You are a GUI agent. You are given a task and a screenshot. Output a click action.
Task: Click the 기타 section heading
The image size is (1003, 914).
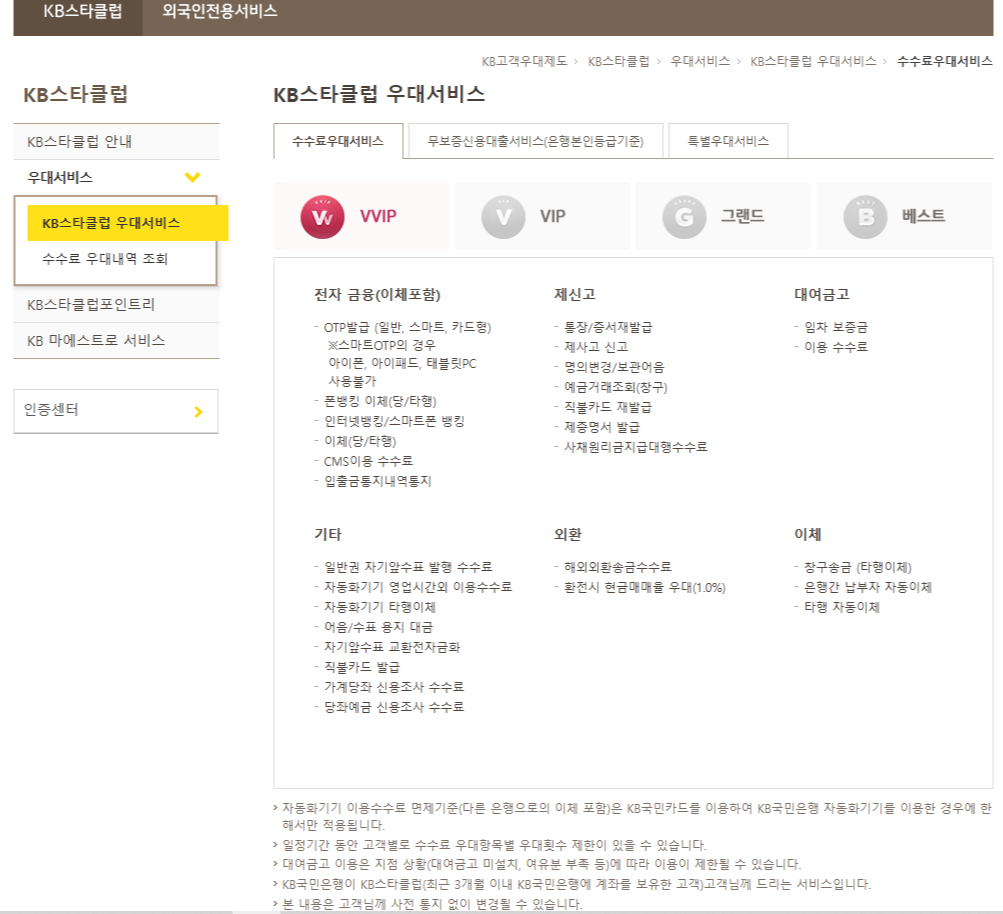328,535
